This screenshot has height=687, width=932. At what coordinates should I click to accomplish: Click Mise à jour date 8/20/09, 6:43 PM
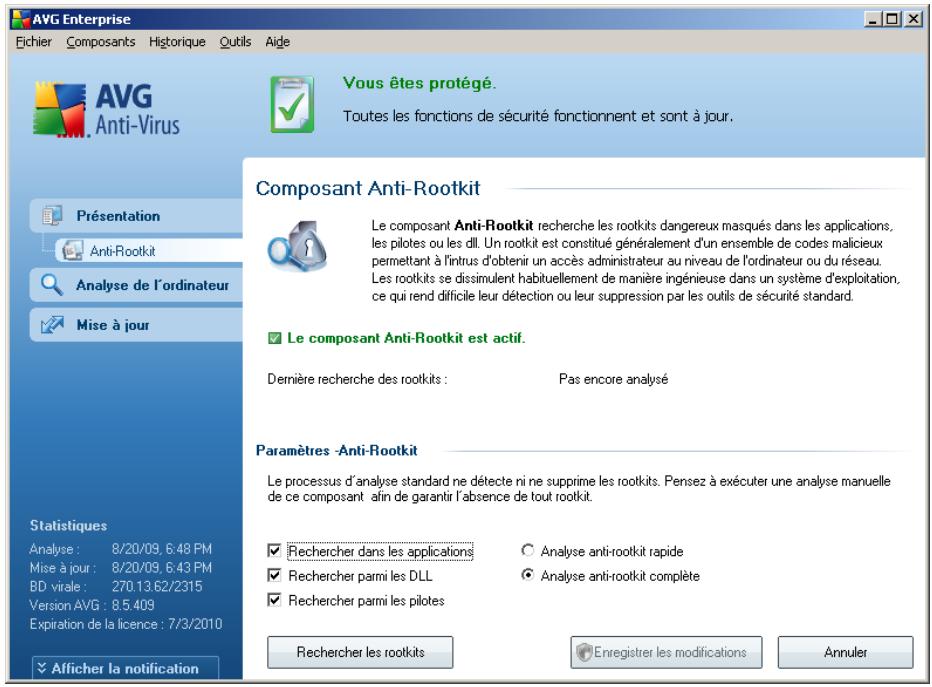click(x=162, y=568)
